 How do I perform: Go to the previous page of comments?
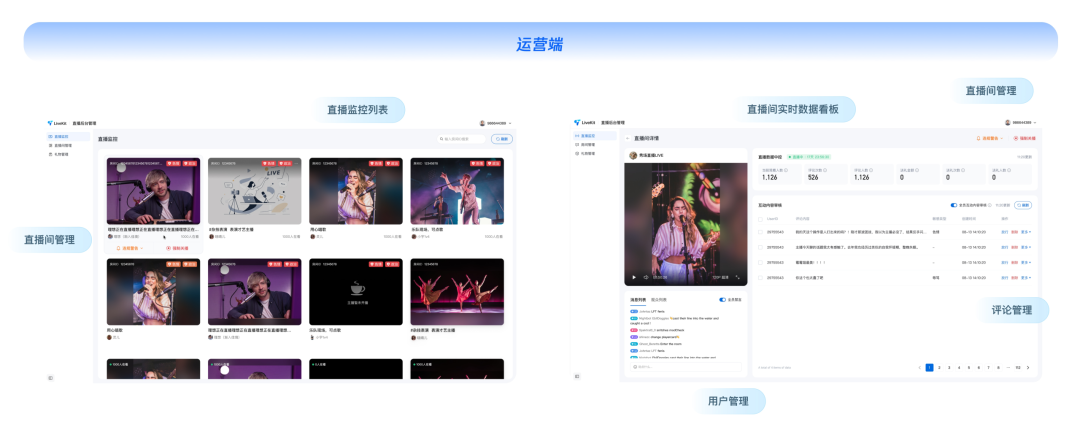tap(920, 368)
